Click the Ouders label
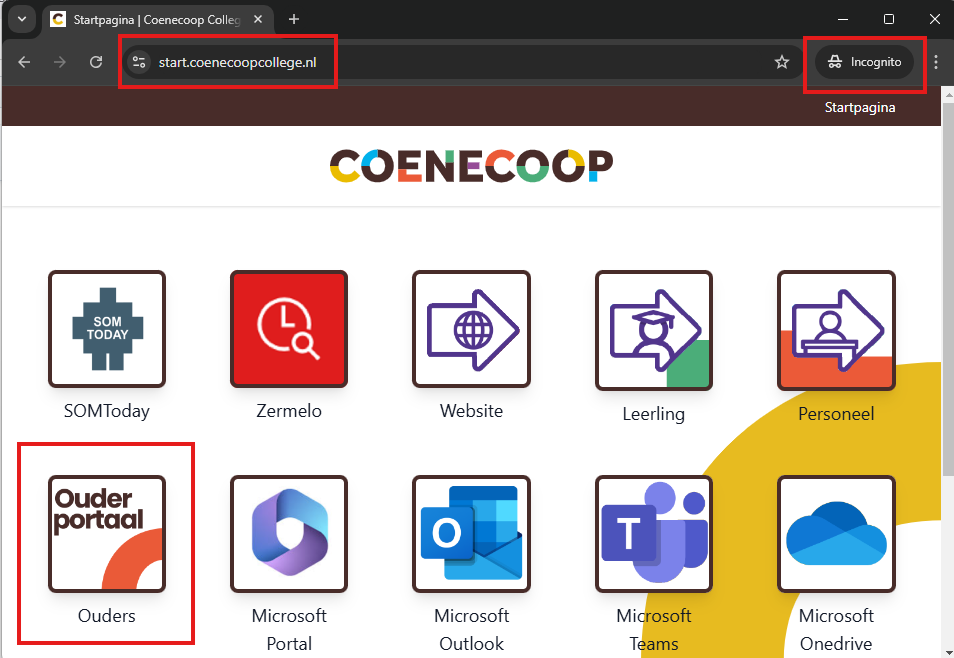The height and width of the screenshot is (658, 954). (107, 616)
